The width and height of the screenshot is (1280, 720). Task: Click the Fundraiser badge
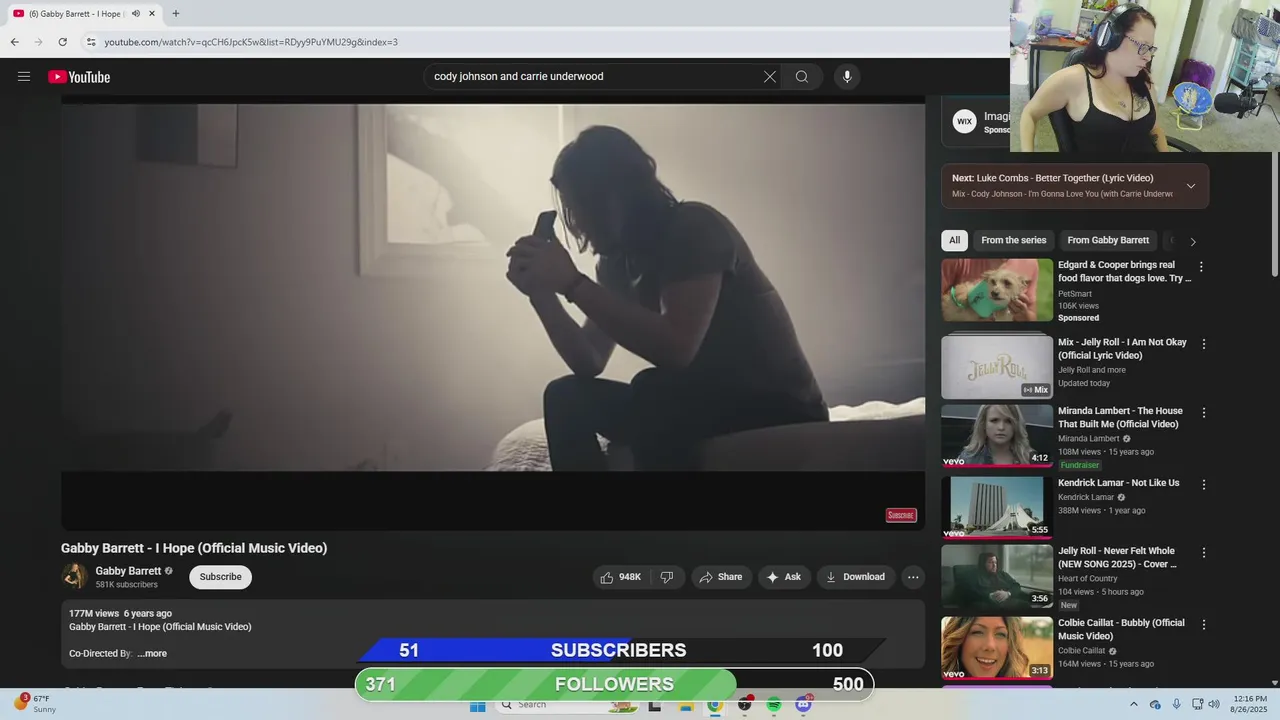click(x=1080, y=466)
